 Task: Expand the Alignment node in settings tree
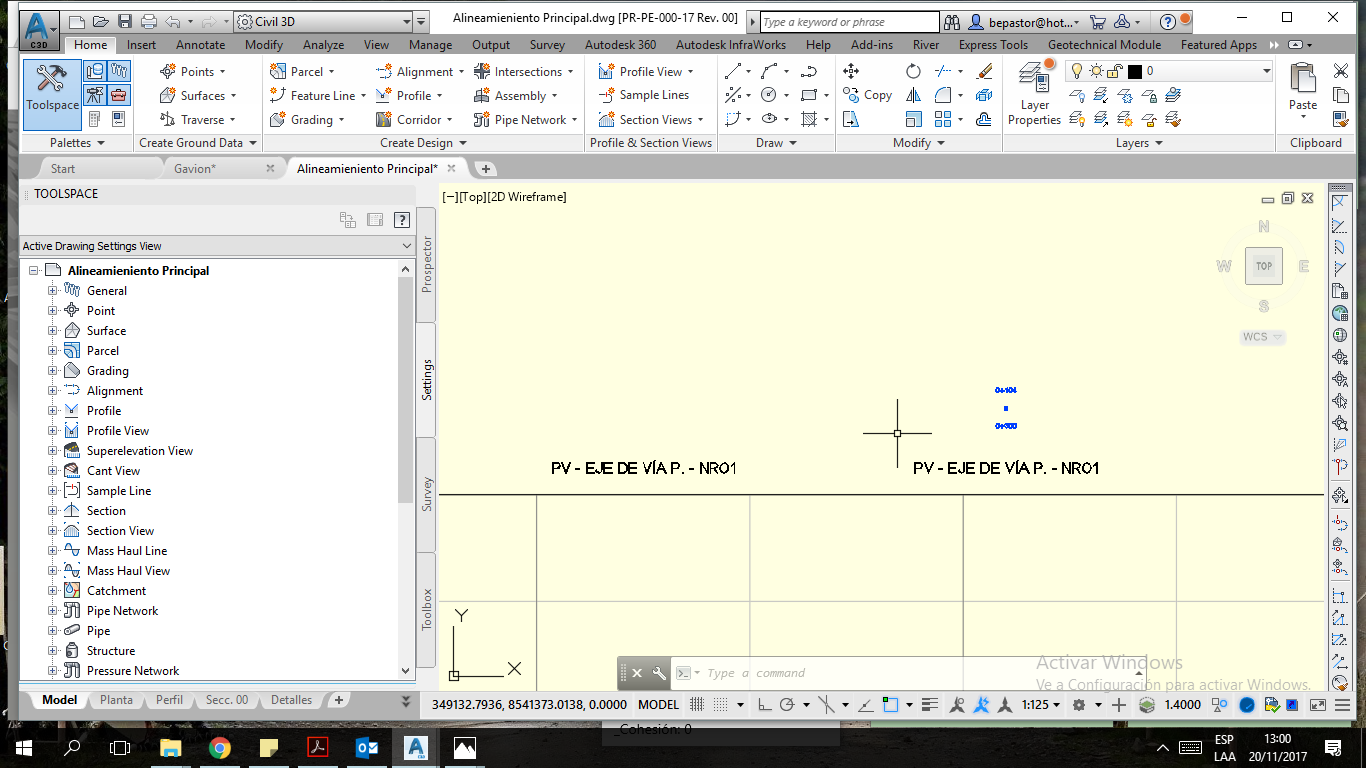pos(53,391)
